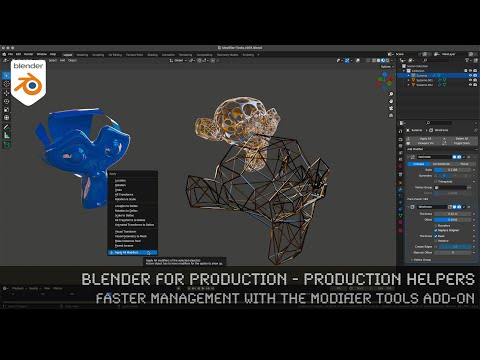The width and height of the screenshot is (480, 360).
Task: Click the pan view hand icon
Action: point(391,101)
